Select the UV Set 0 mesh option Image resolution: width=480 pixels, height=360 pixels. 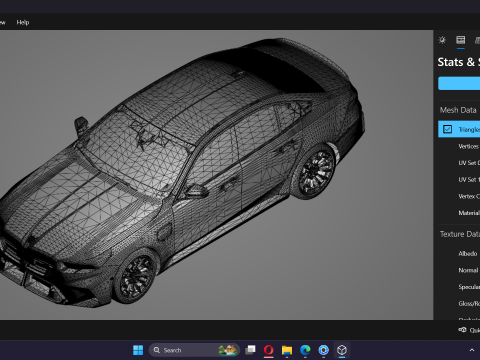[x=469, y=163]
